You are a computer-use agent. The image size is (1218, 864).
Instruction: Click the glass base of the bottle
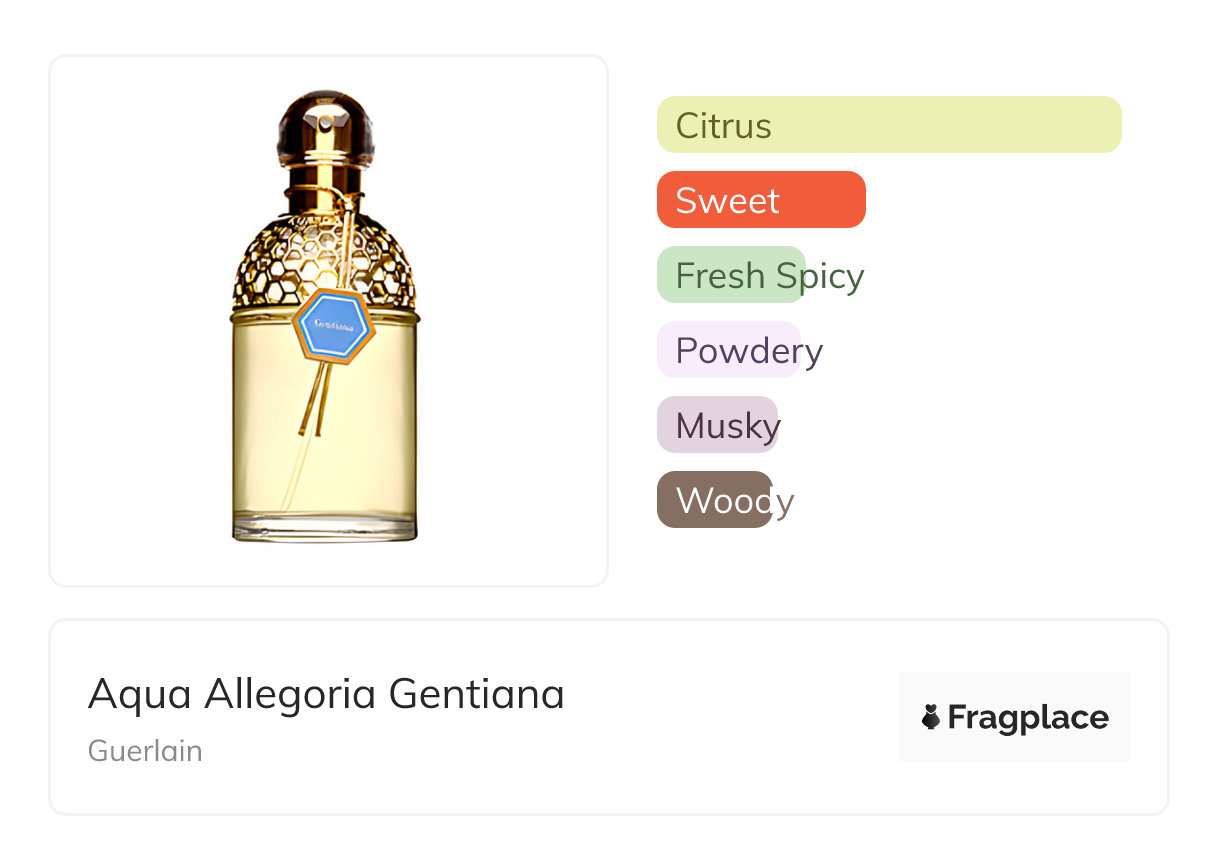click(324, 527)
